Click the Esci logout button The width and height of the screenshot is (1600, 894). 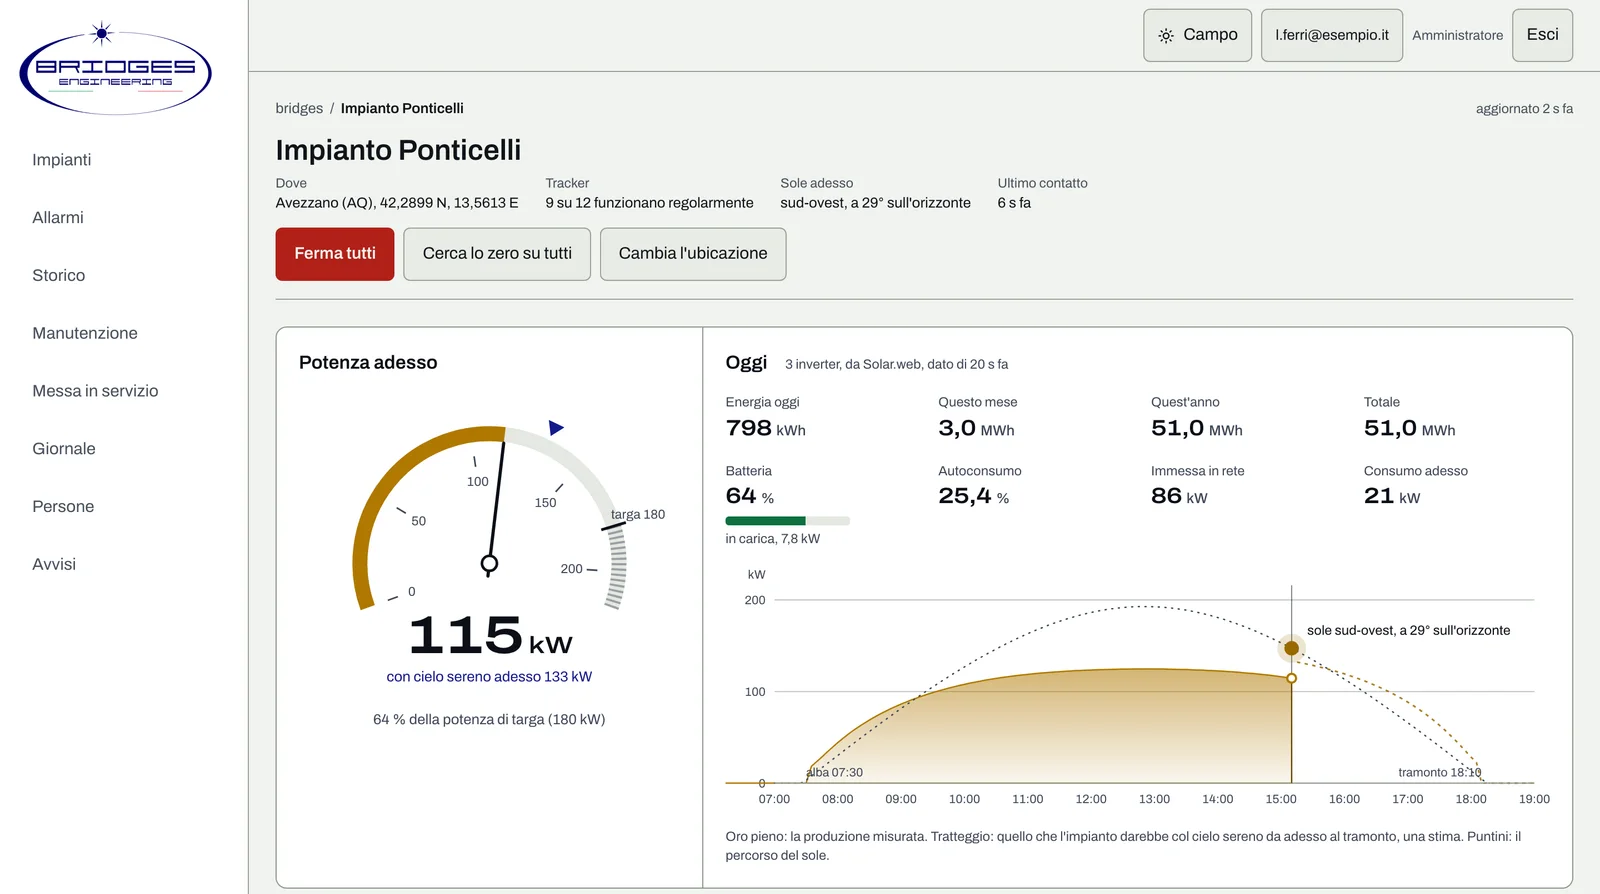(1542, 35)
